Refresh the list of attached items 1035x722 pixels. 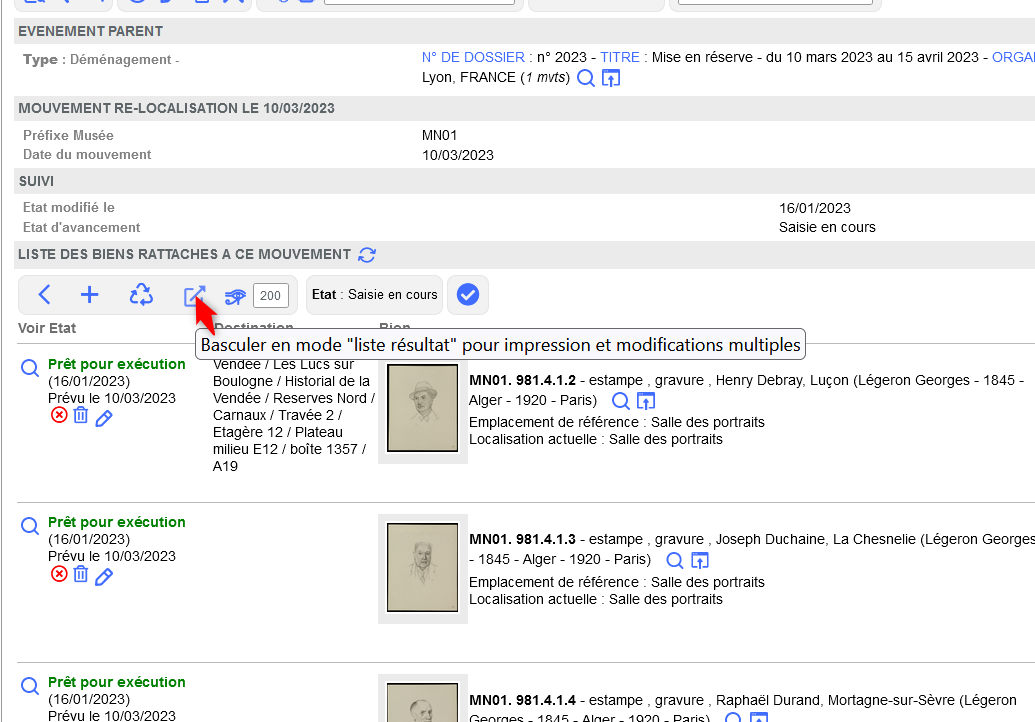point(367,255)
